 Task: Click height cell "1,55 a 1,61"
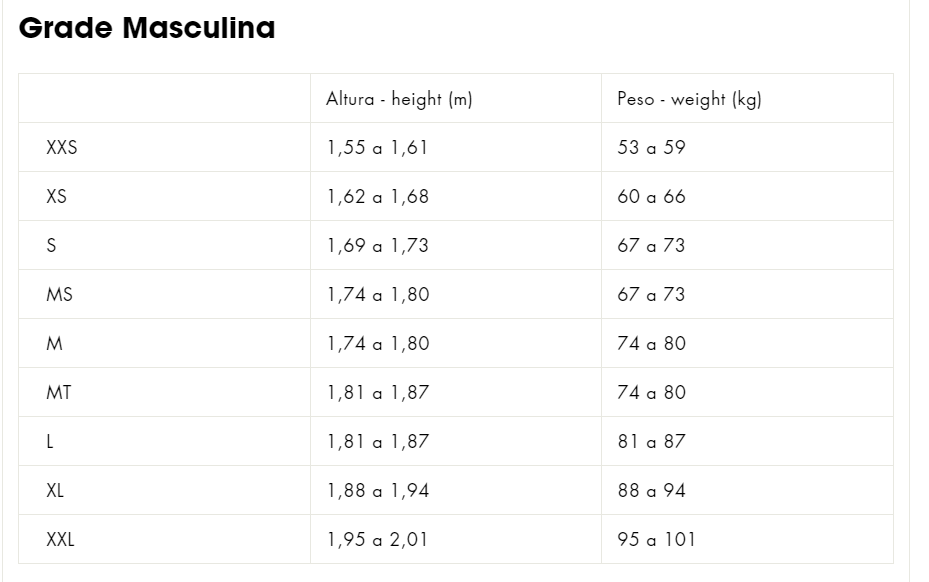[x=377, y=148]
